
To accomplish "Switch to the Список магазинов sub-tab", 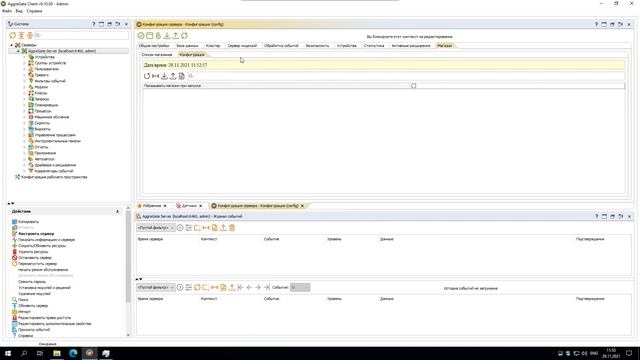I will pyautogui.click(x=157, y=55).
